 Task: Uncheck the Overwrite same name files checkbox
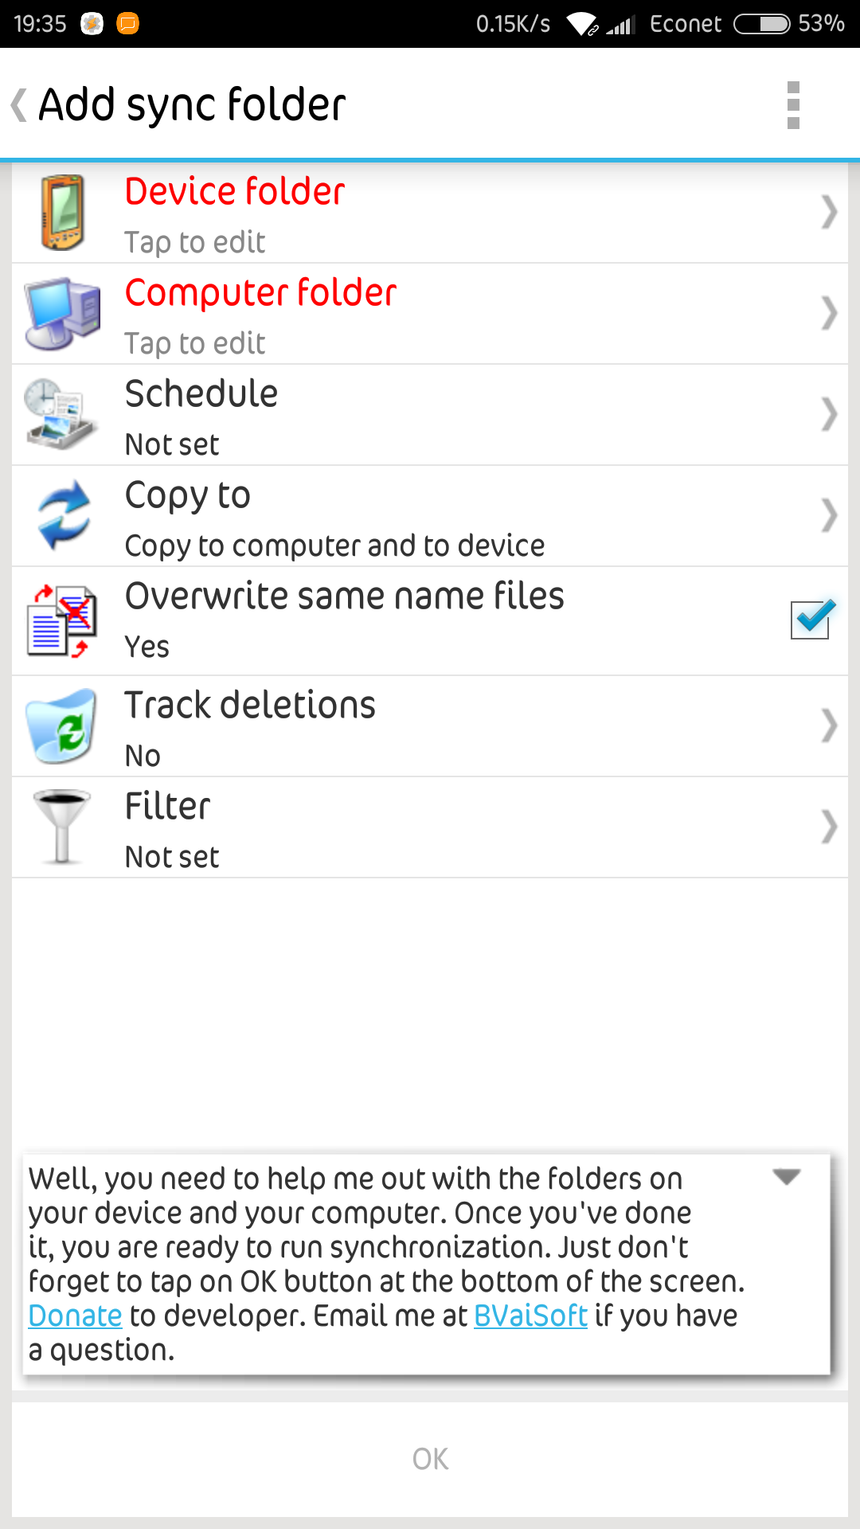pyautogui.click(x=810, y=619)
